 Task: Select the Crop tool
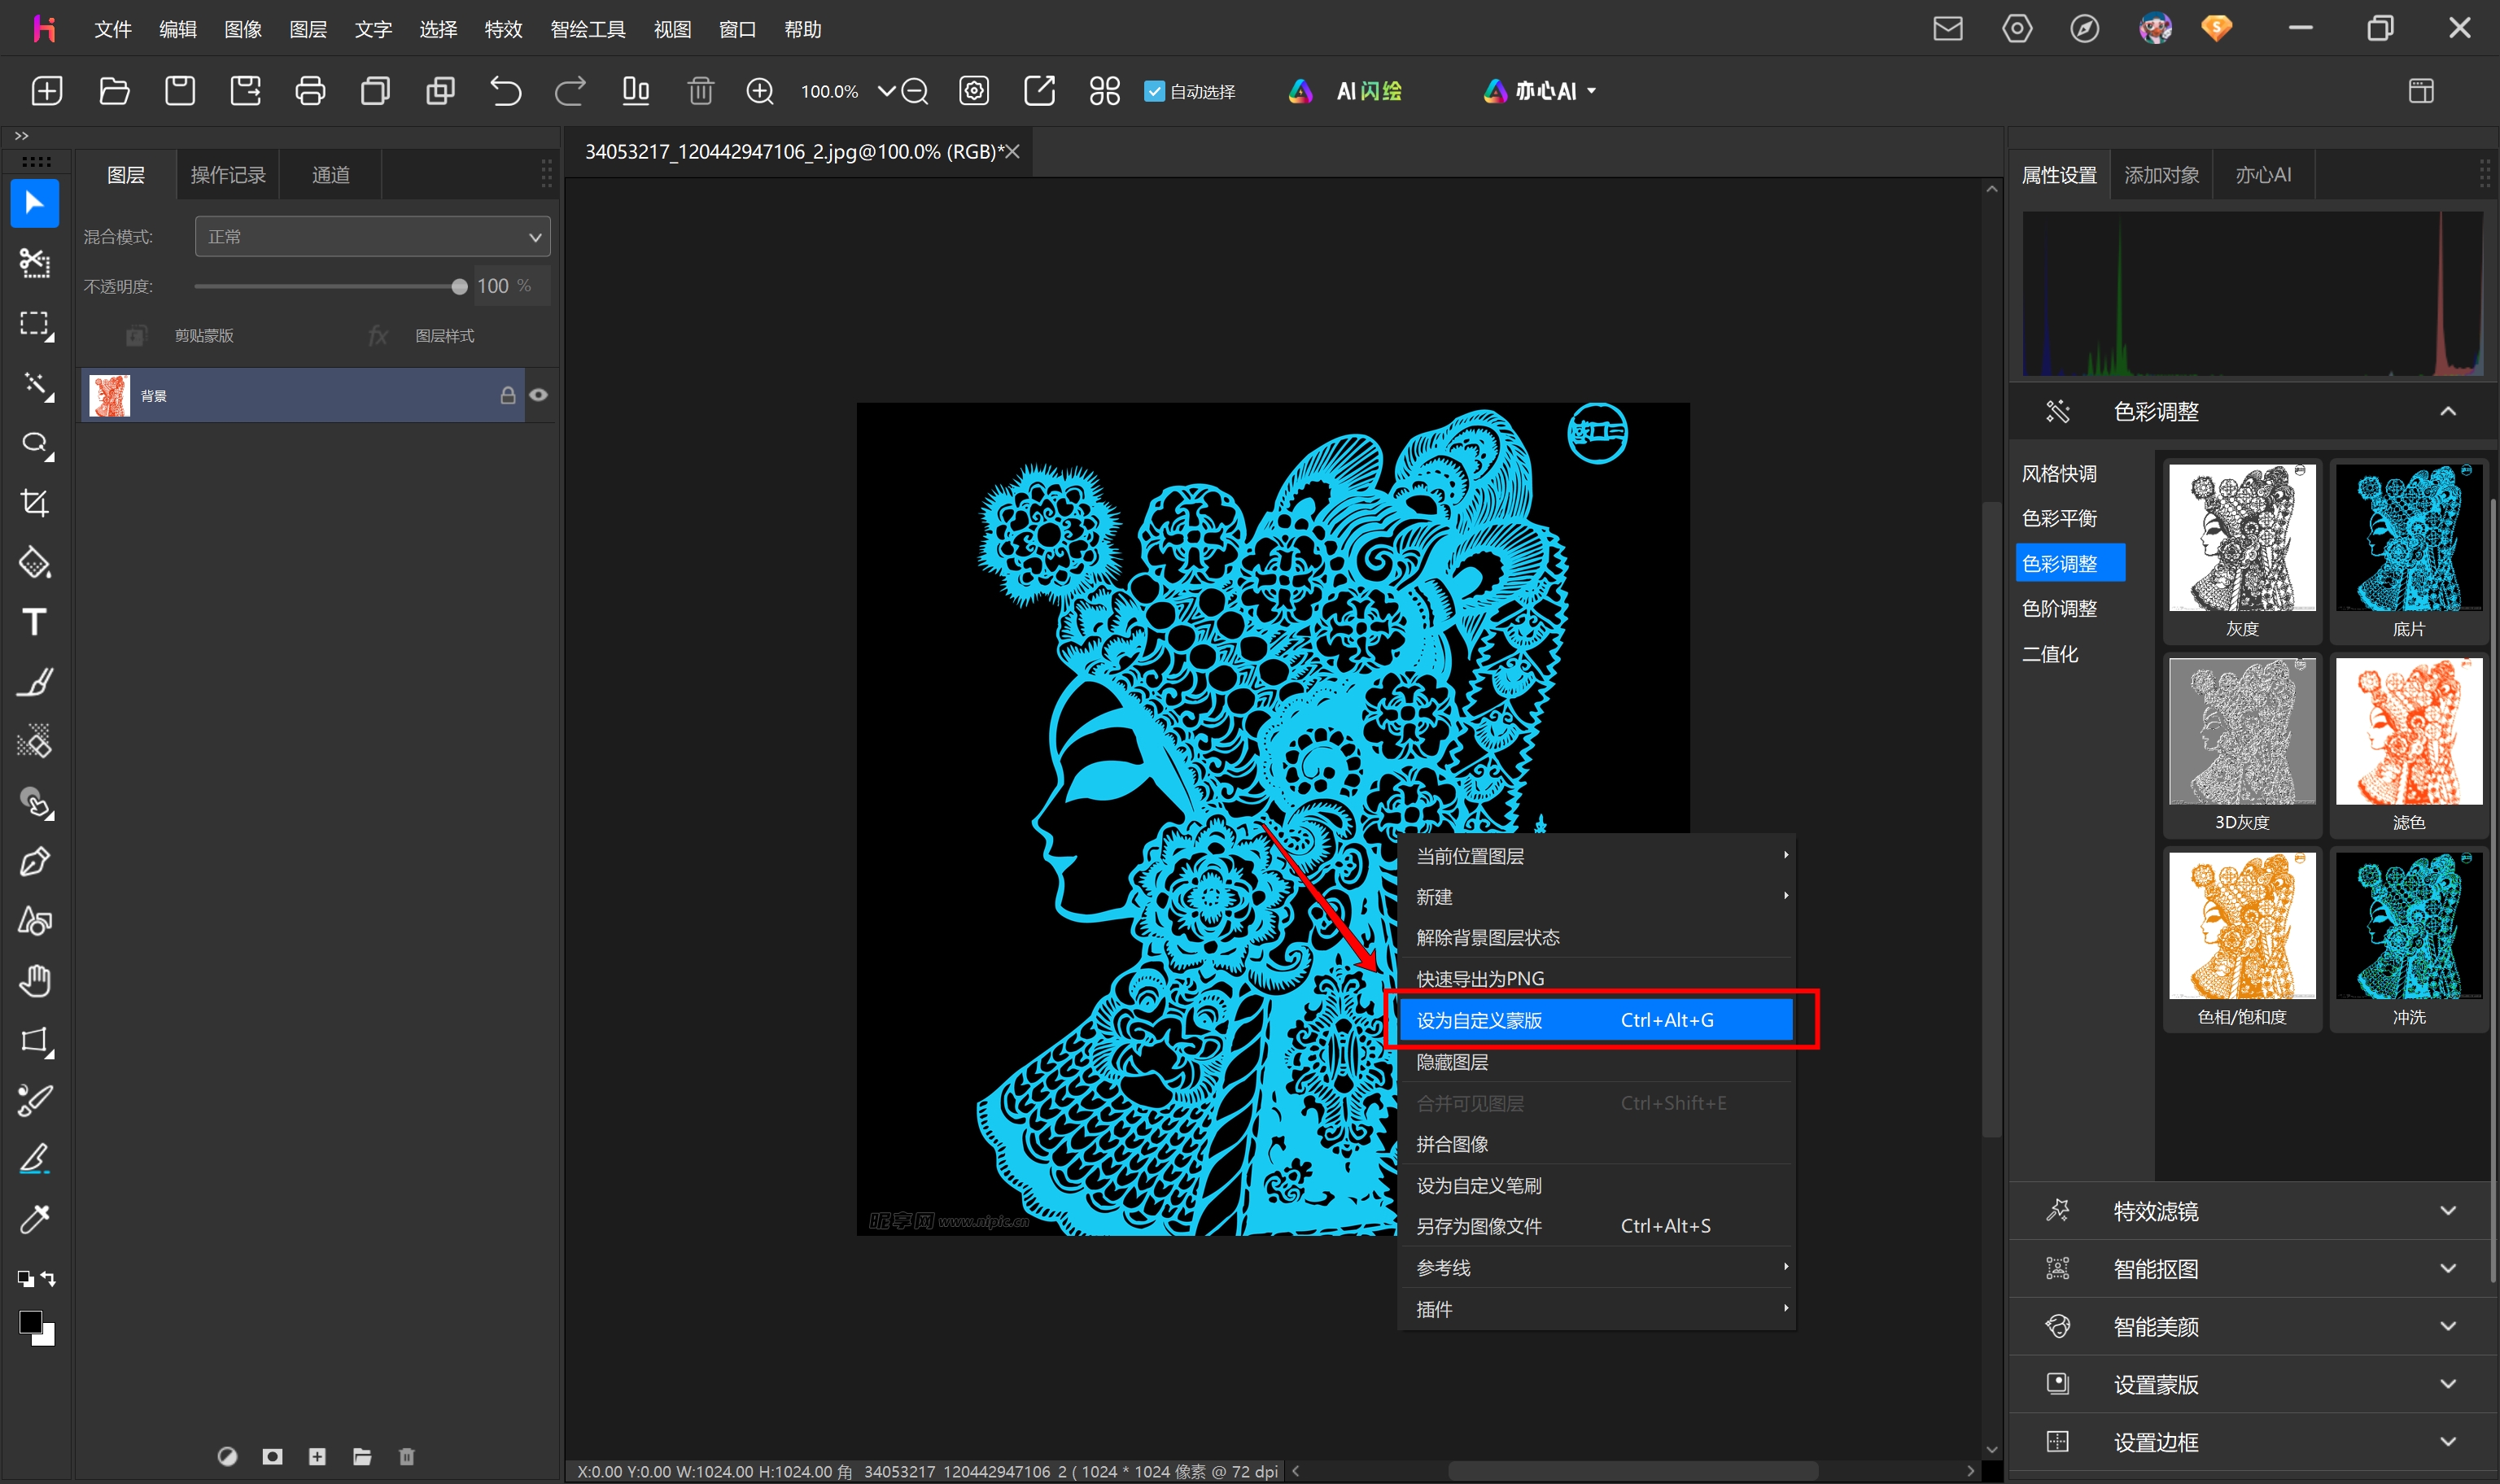click(35, 503)
